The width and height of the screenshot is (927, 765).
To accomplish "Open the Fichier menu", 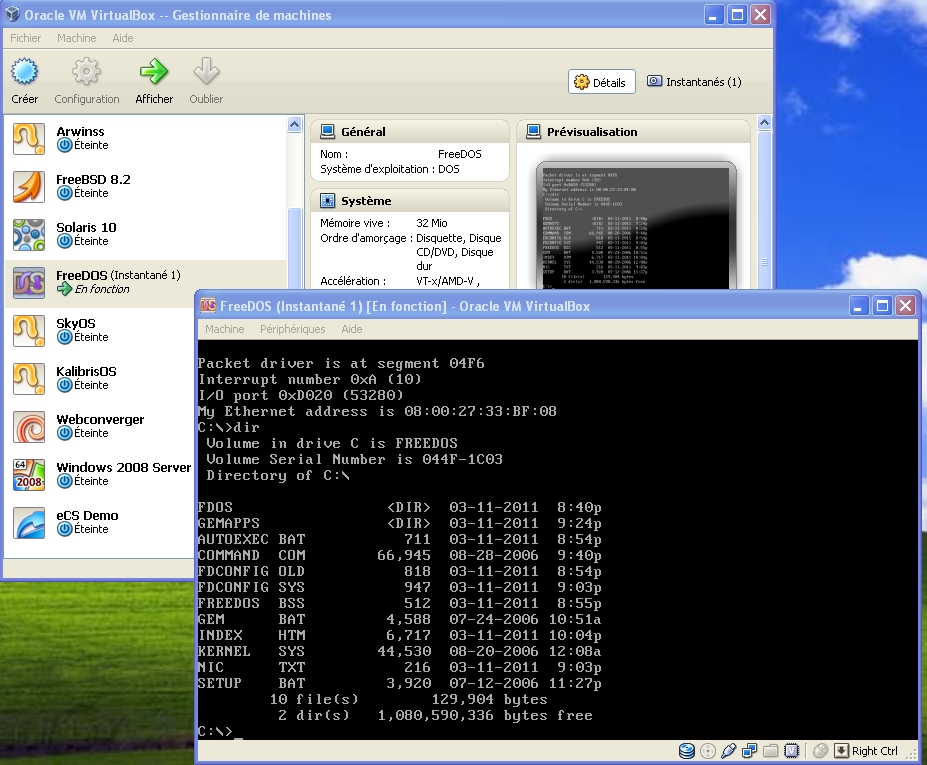I will click(26, 38).
